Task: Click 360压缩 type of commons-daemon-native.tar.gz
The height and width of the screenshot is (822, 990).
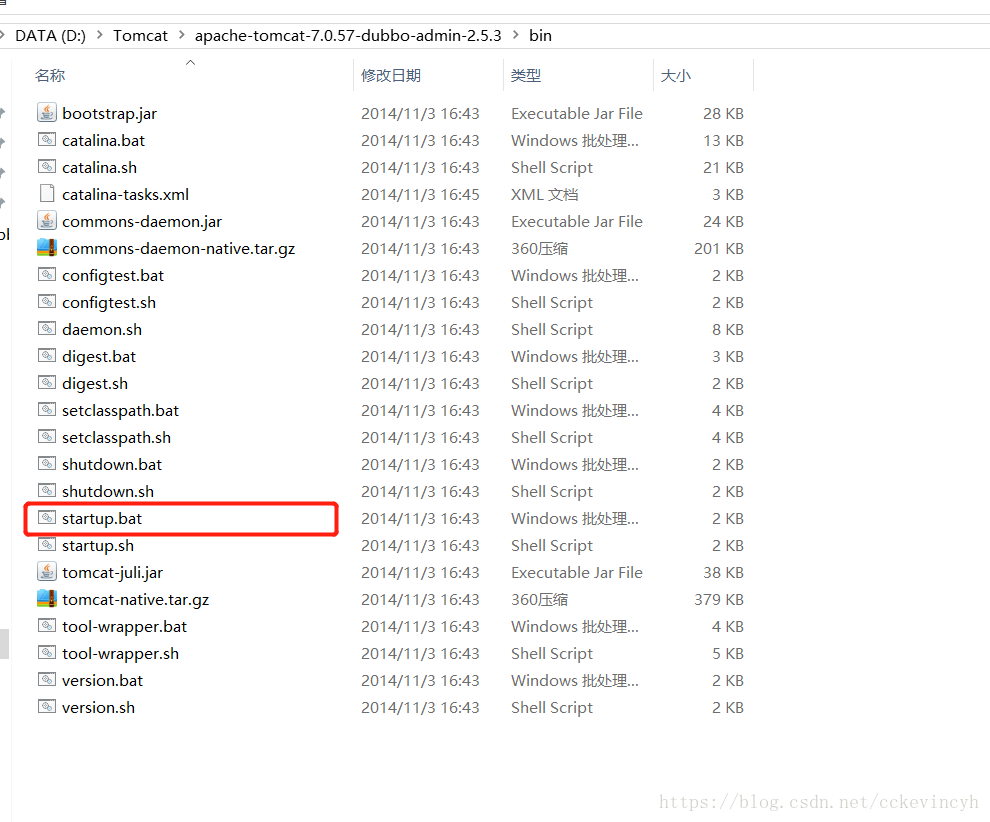Action: tap(539, 249)
